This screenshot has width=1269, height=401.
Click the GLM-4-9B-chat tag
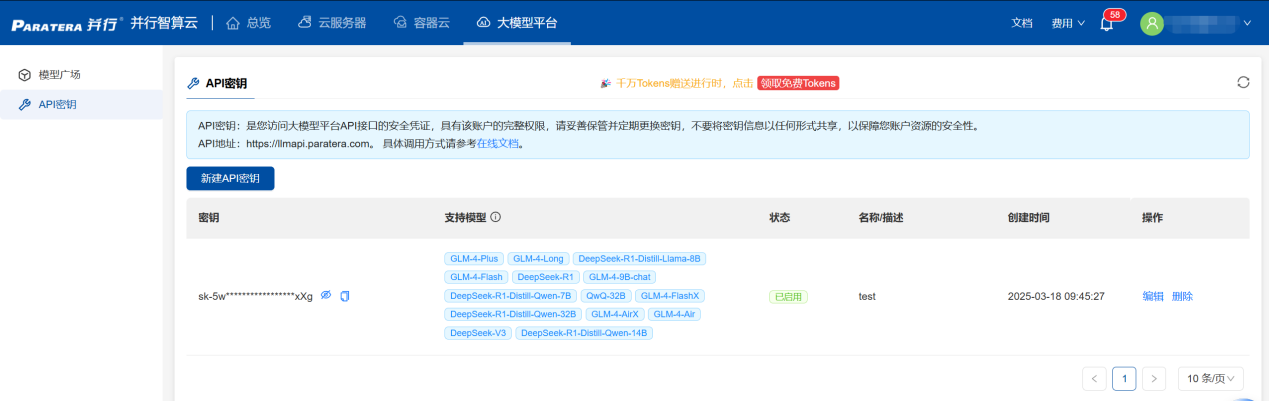tap(619, 277)
